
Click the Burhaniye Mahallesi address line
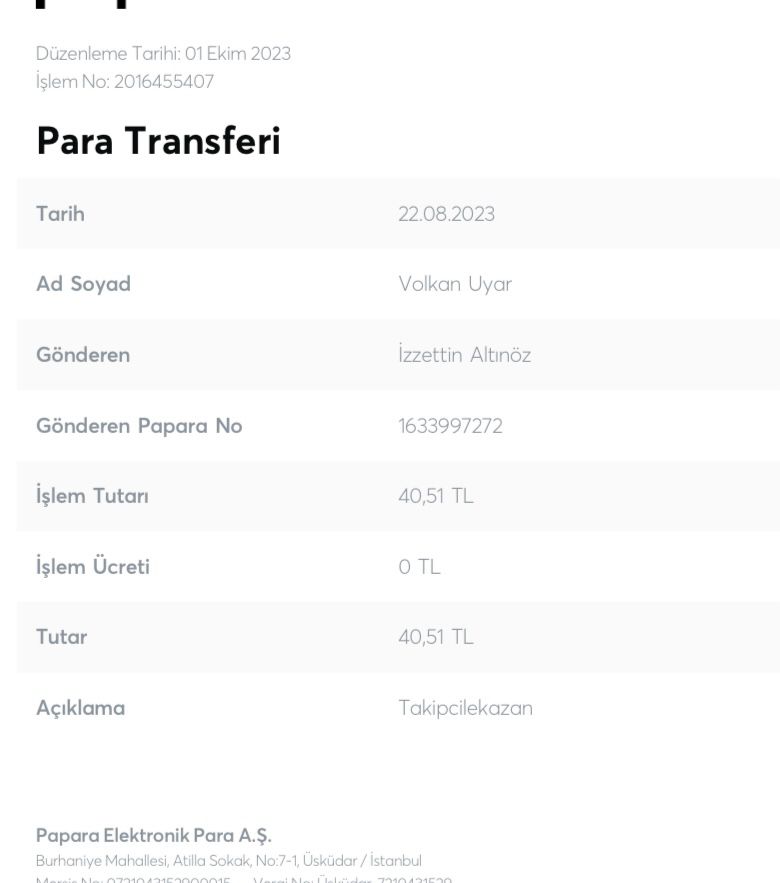(229, 861)
